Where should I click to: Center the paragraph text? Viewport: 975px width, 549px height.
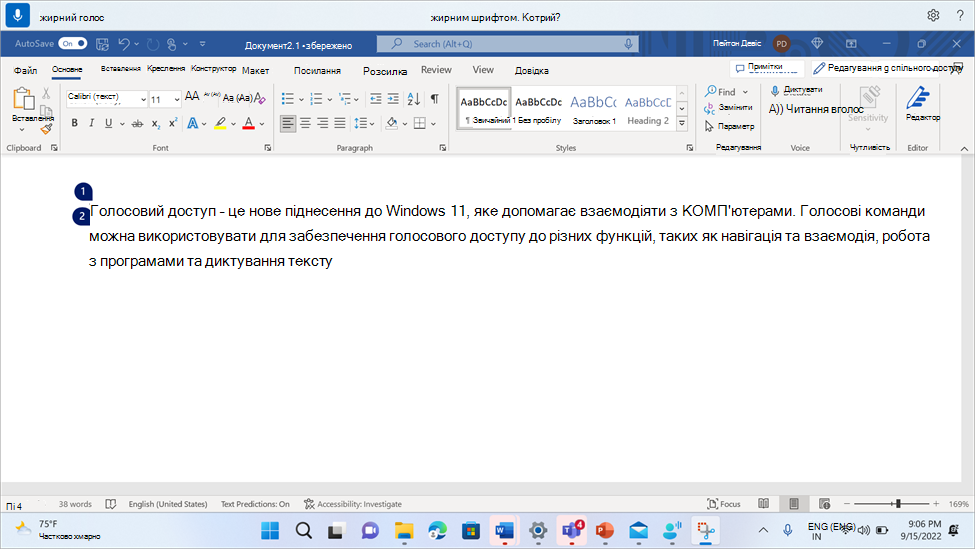coord(305,123)
